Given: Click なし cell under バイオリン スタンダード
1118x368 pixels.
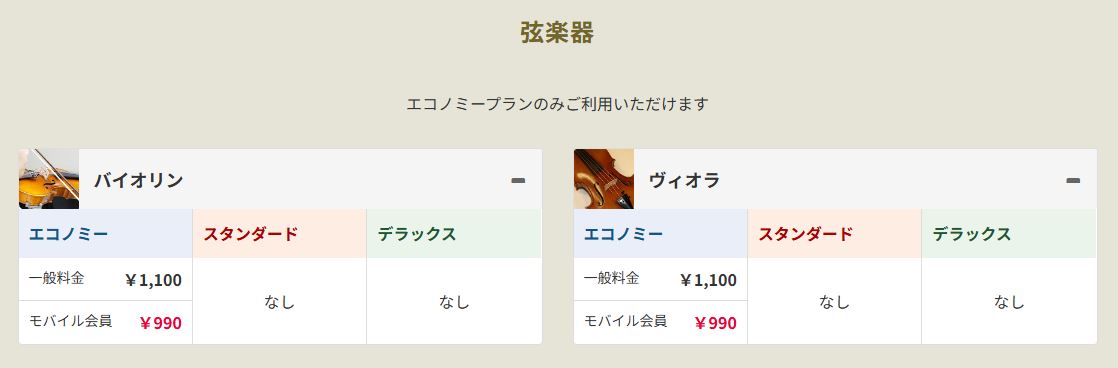Looking at the screenshot, I should (280, 301).
